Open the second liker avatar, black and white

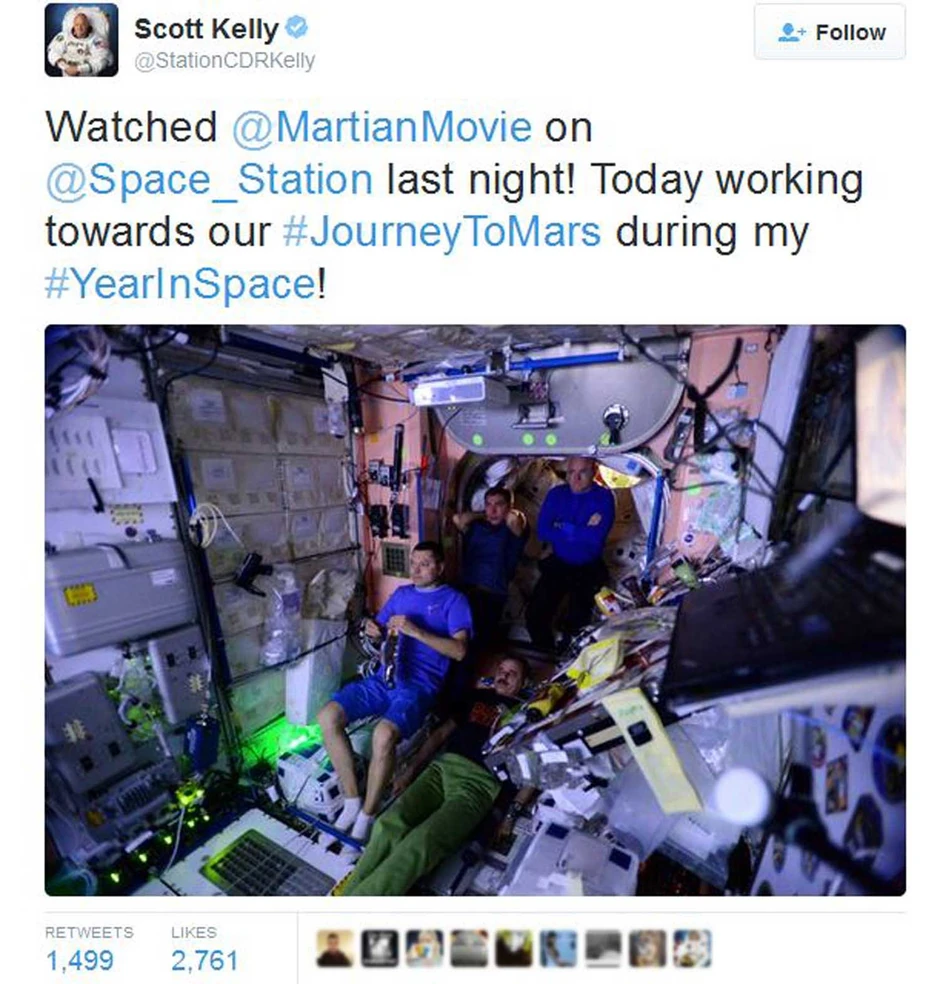pyautogui.click(x=380, y=948)
